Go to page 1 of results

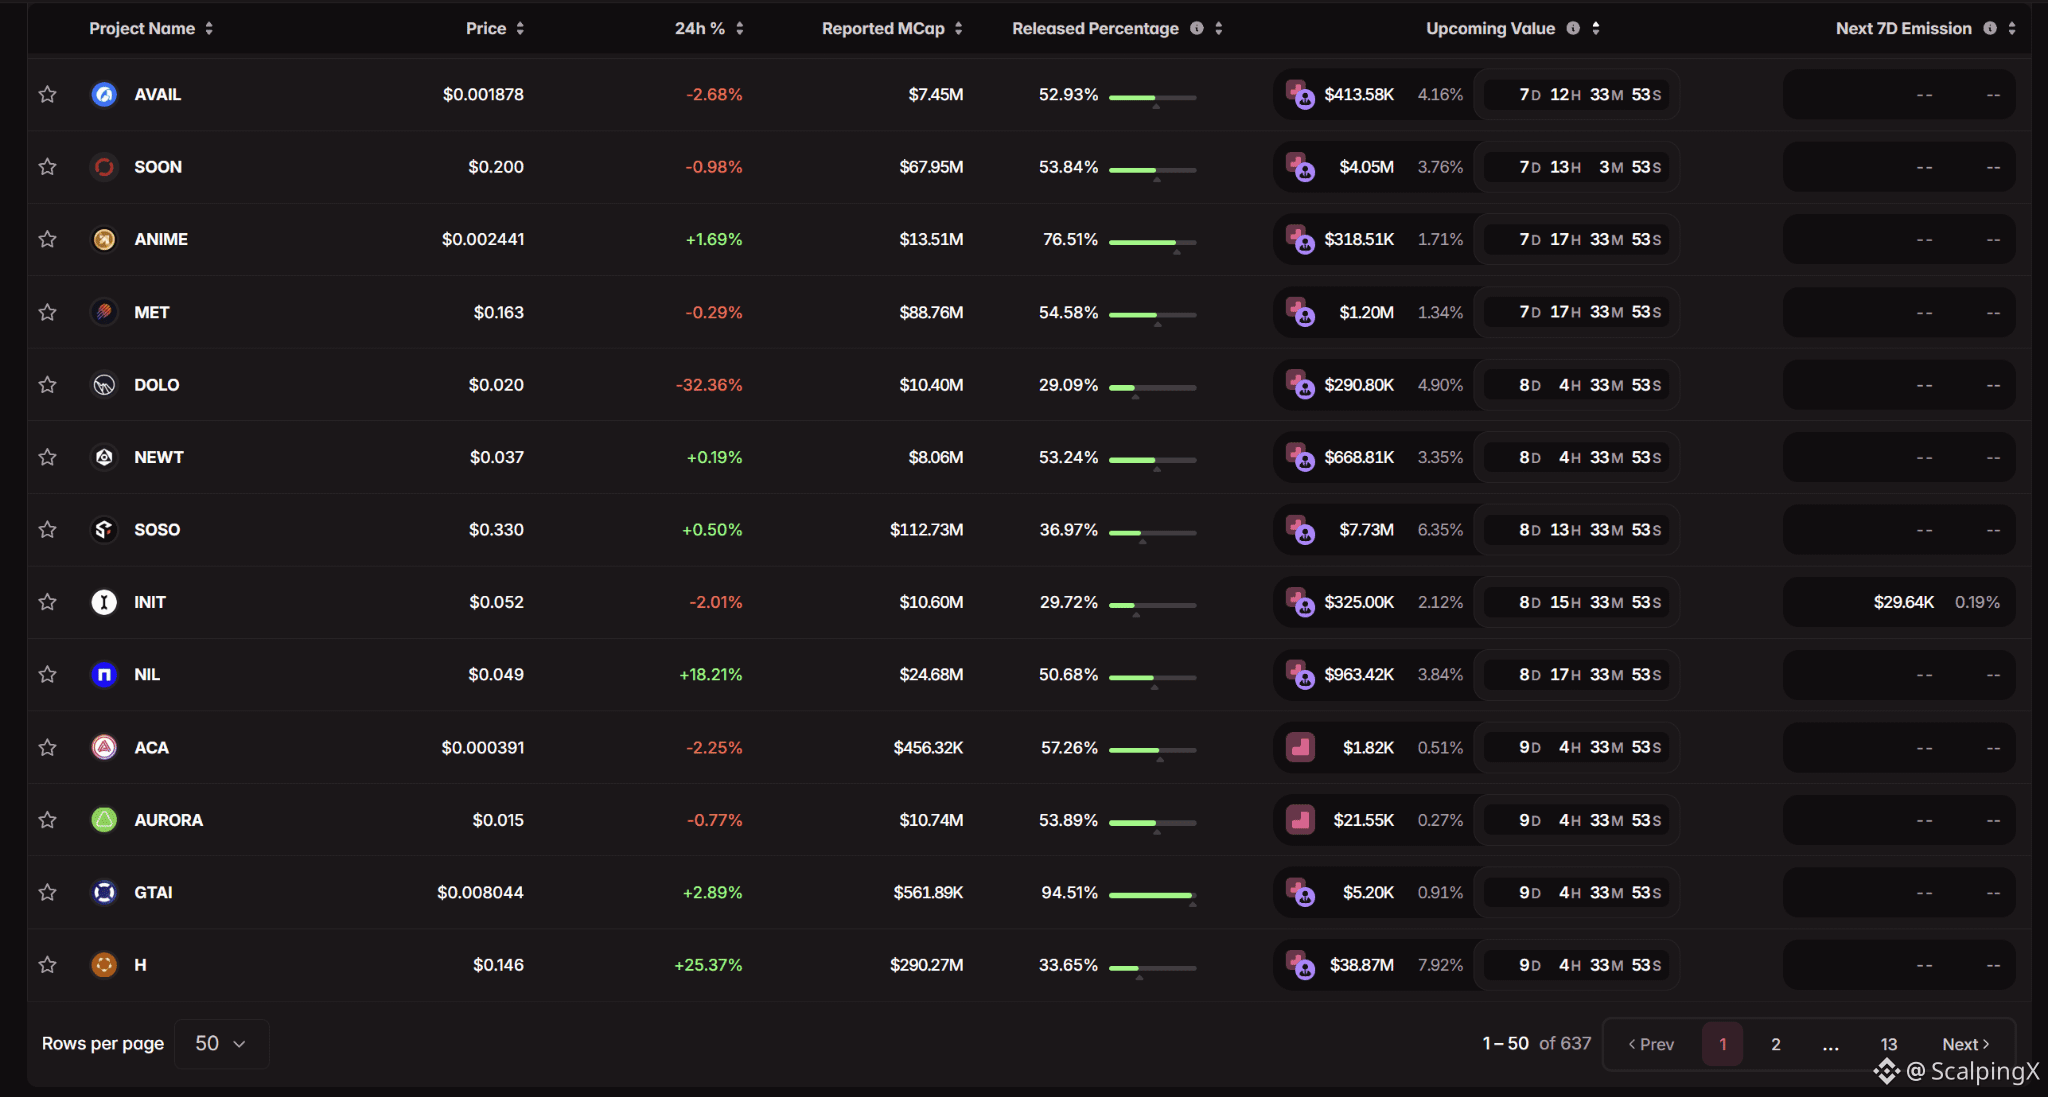tap(1722, 1044)
